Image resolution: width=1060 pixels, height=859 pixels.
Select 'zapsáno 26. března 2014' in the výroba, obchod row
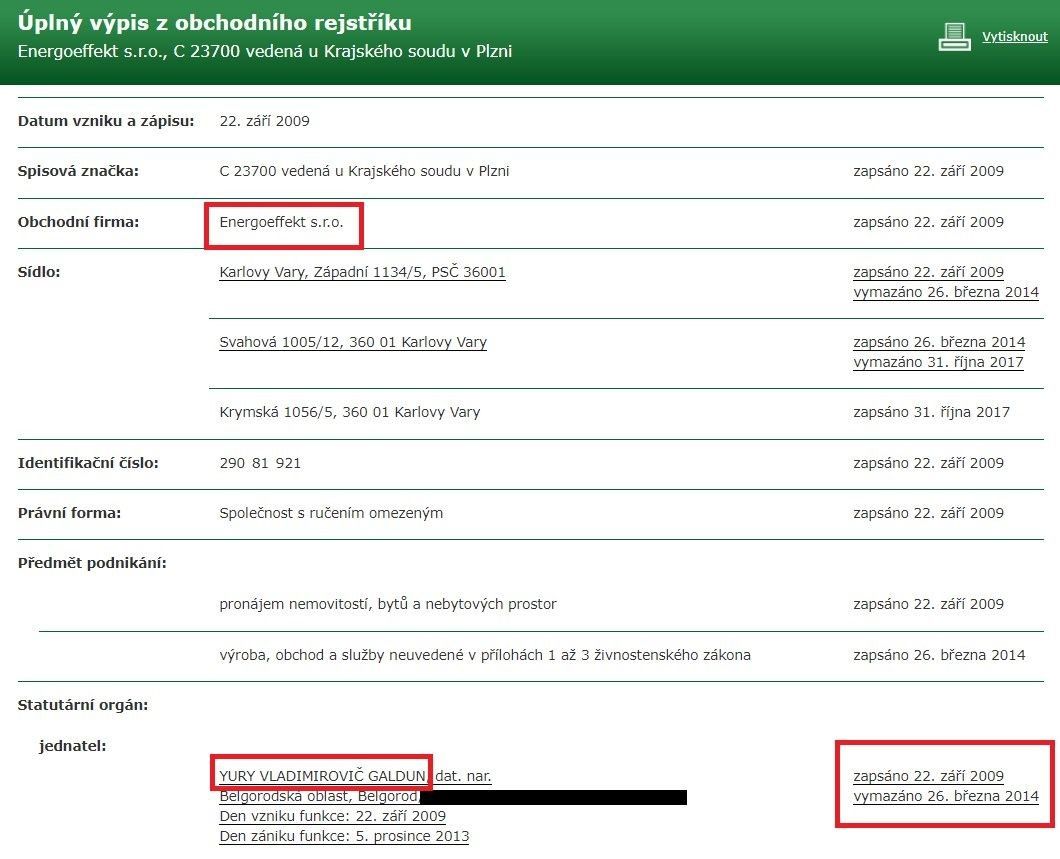point(939,655)
